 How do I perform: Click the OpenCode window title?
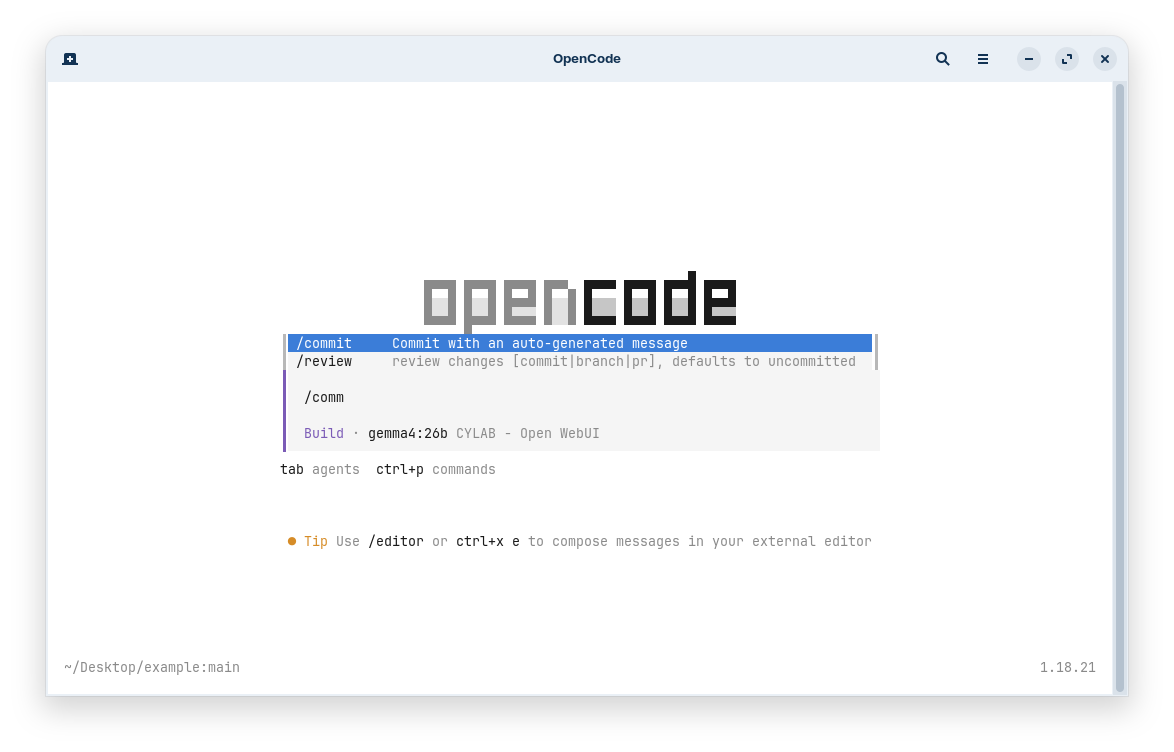586,58
